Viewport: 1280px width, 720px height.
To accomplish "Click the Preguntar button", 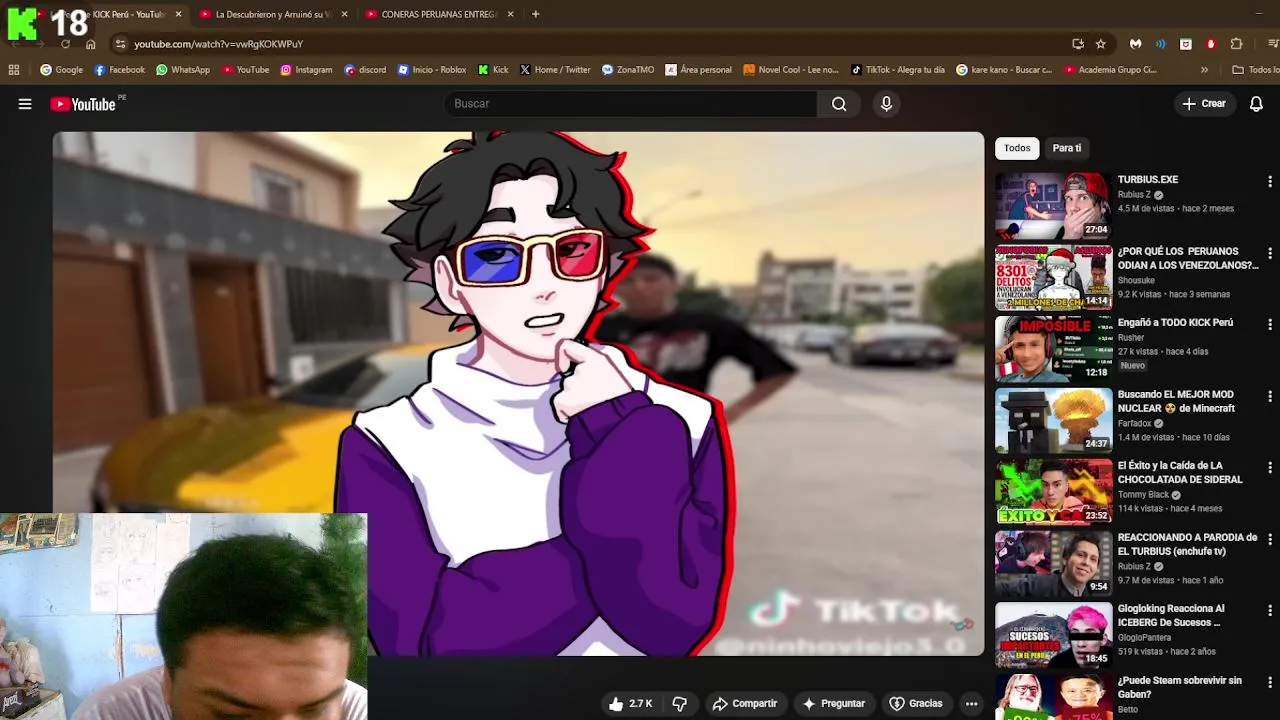I will pyautogui.click(x=833, y=704).
